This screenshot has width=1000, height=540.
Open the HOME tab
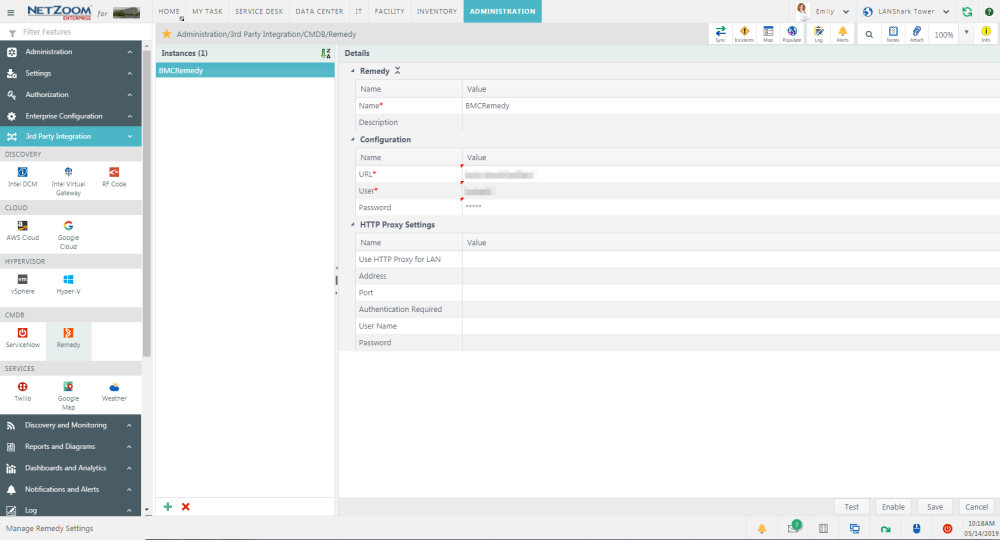tap(169, 11)
